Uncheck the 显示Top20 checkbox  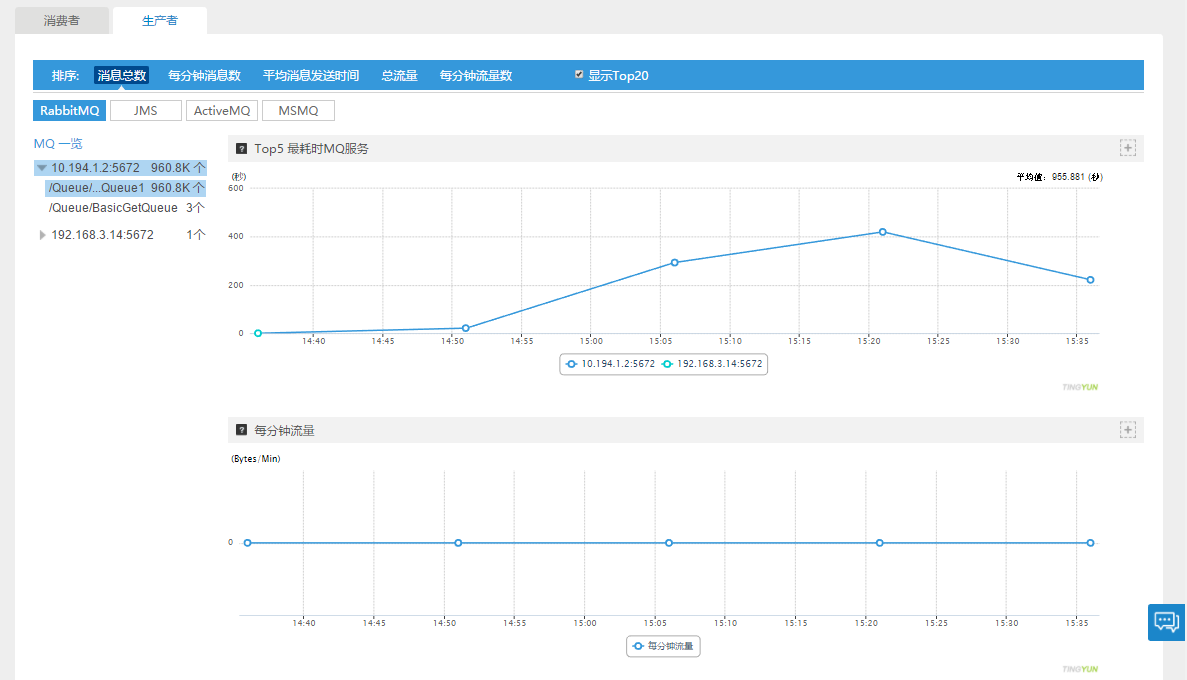click(x=579, y=74)
